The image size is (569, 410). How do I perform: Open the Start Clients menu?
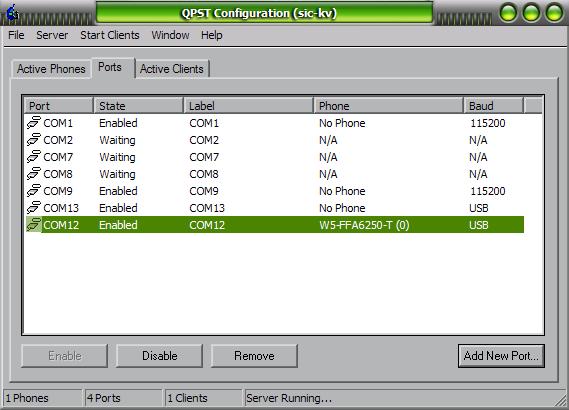tap(110, 35)
